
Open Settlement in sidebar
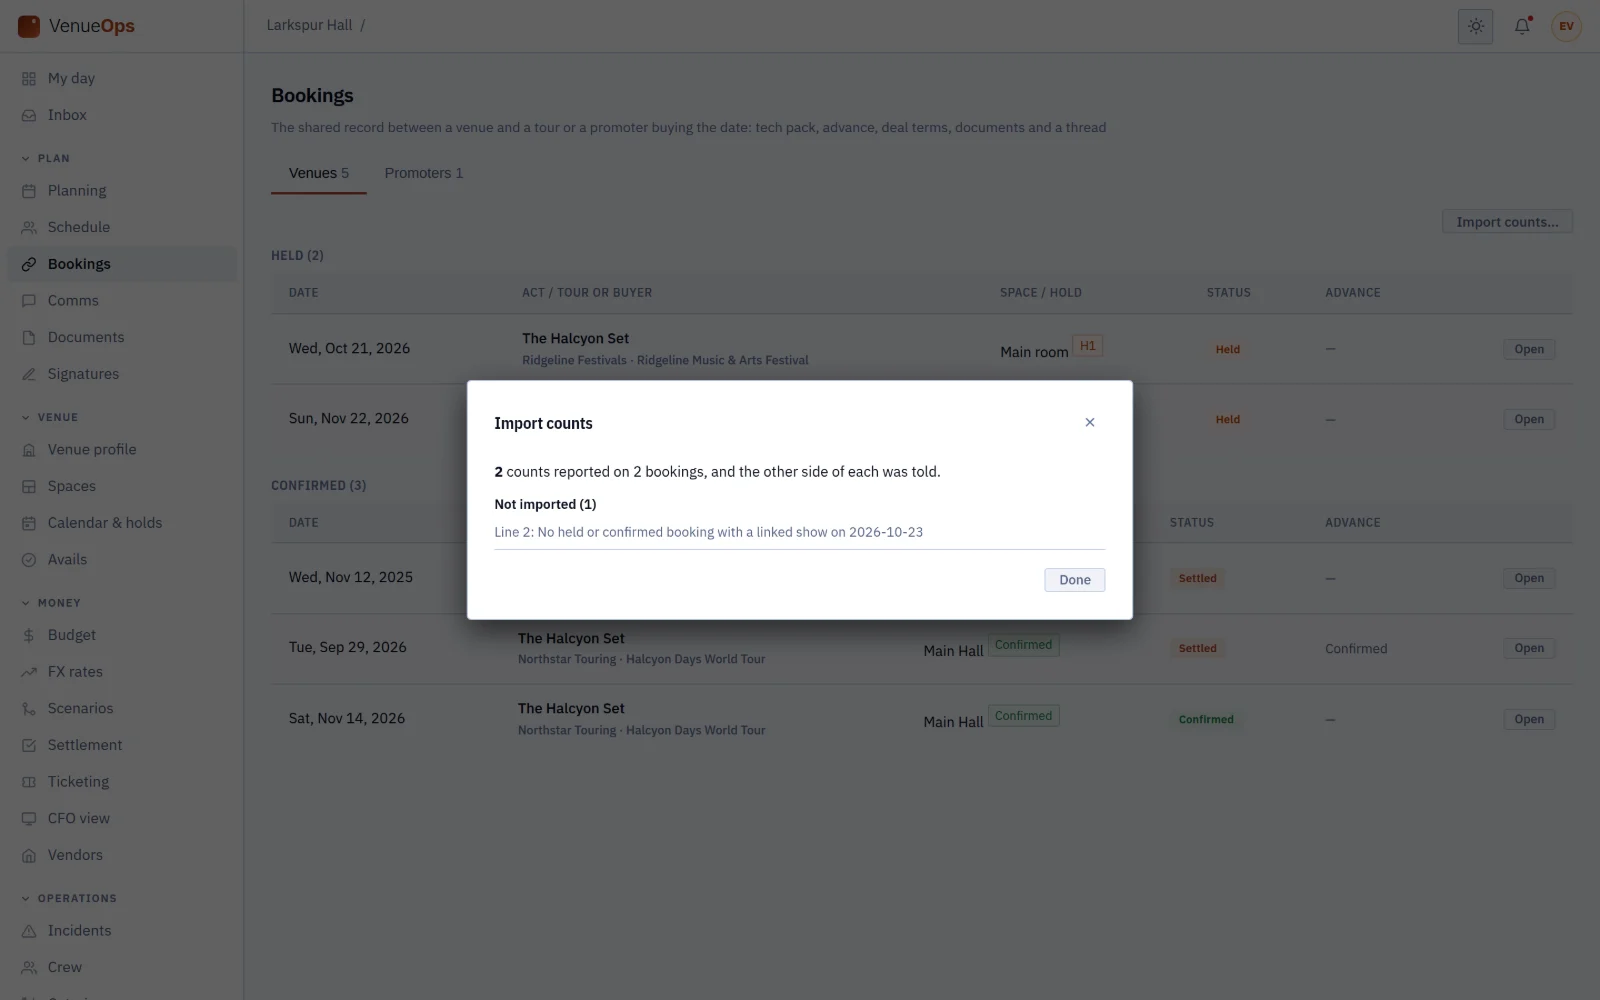[123, 745]
